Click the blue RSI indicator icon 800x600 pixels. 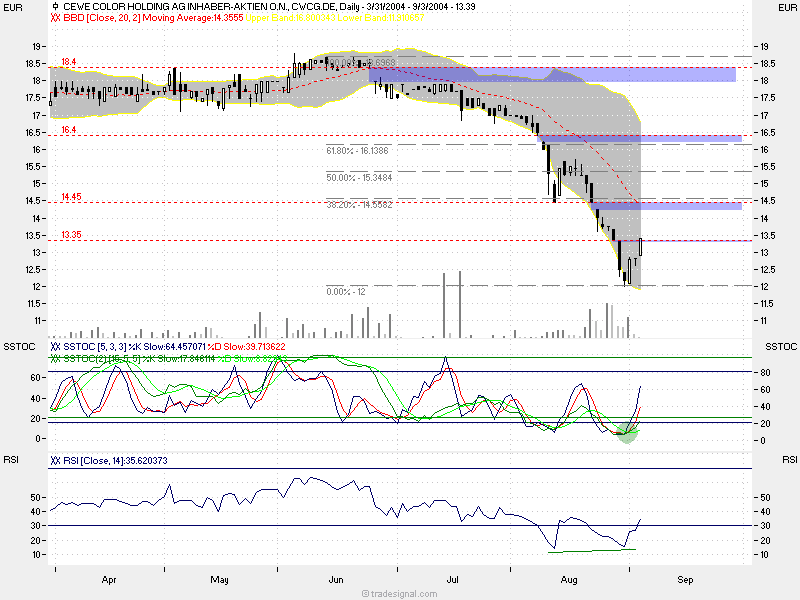tap(56, 461)
